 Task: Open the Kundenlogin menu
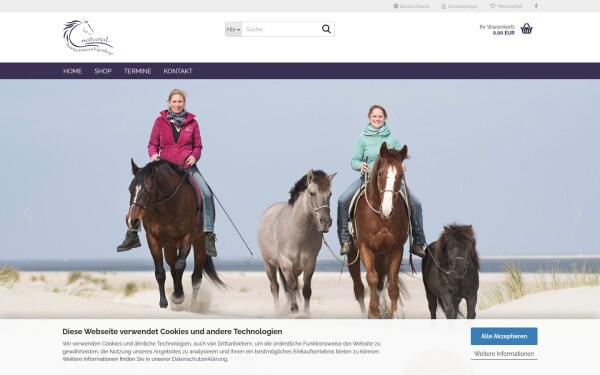pyautogui.click(x=459, y=6)
